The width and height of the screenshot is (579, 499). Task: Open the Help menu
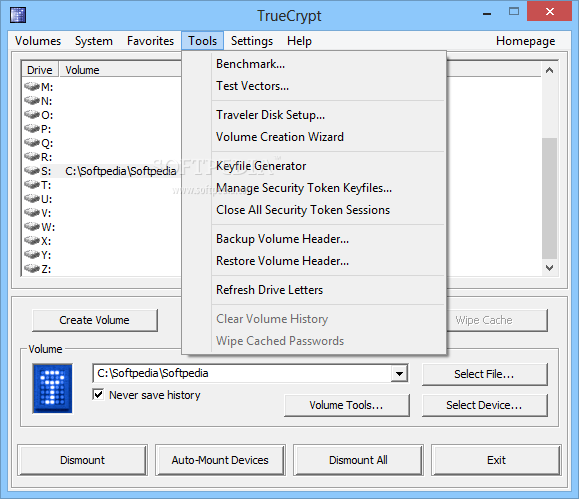click(x=299, y=41)
